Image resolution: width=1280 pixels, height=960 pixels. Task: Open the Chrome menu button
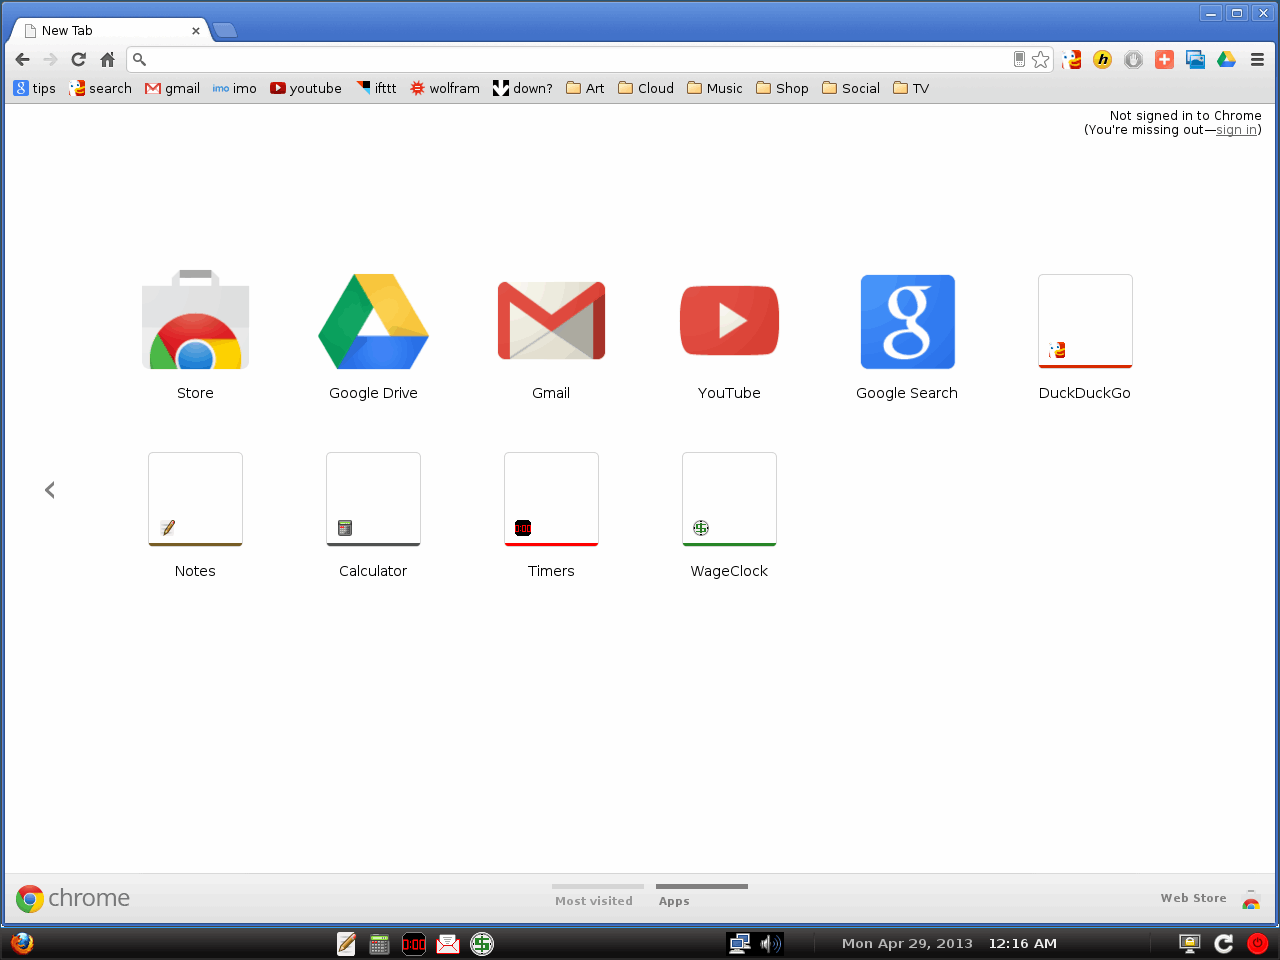tap(1257, 60)
